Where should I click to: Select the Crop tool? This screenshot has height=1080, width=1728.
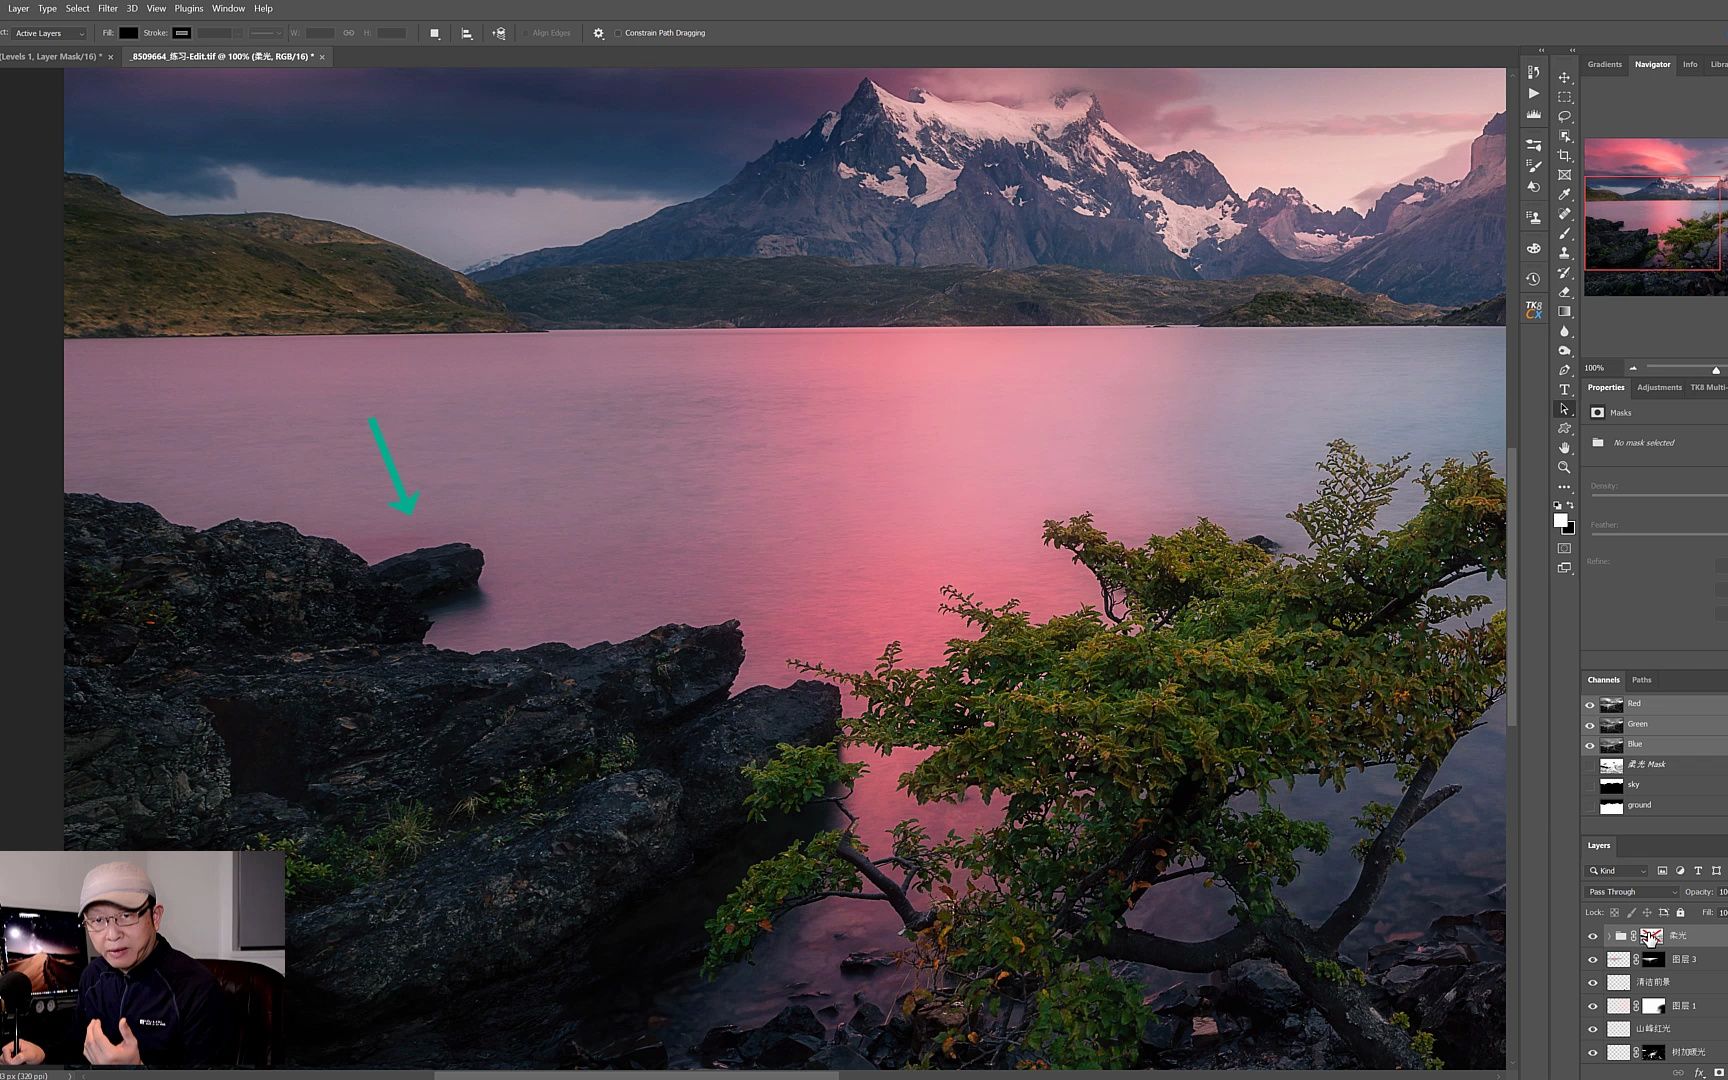point(1564,156)
